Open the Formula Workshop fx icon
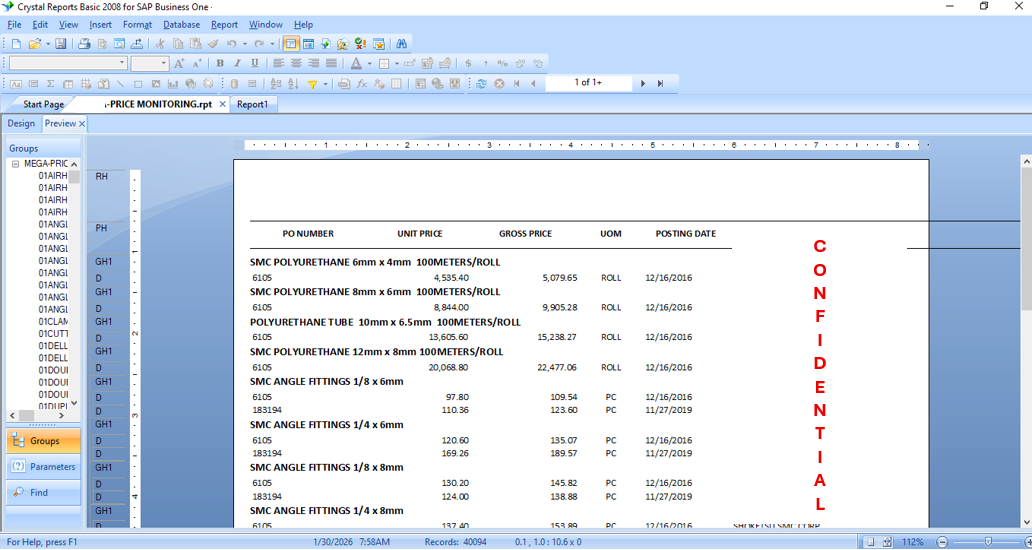Viewport: 1032px width, 550px height. pyautogui.click(x=361, y=84)
